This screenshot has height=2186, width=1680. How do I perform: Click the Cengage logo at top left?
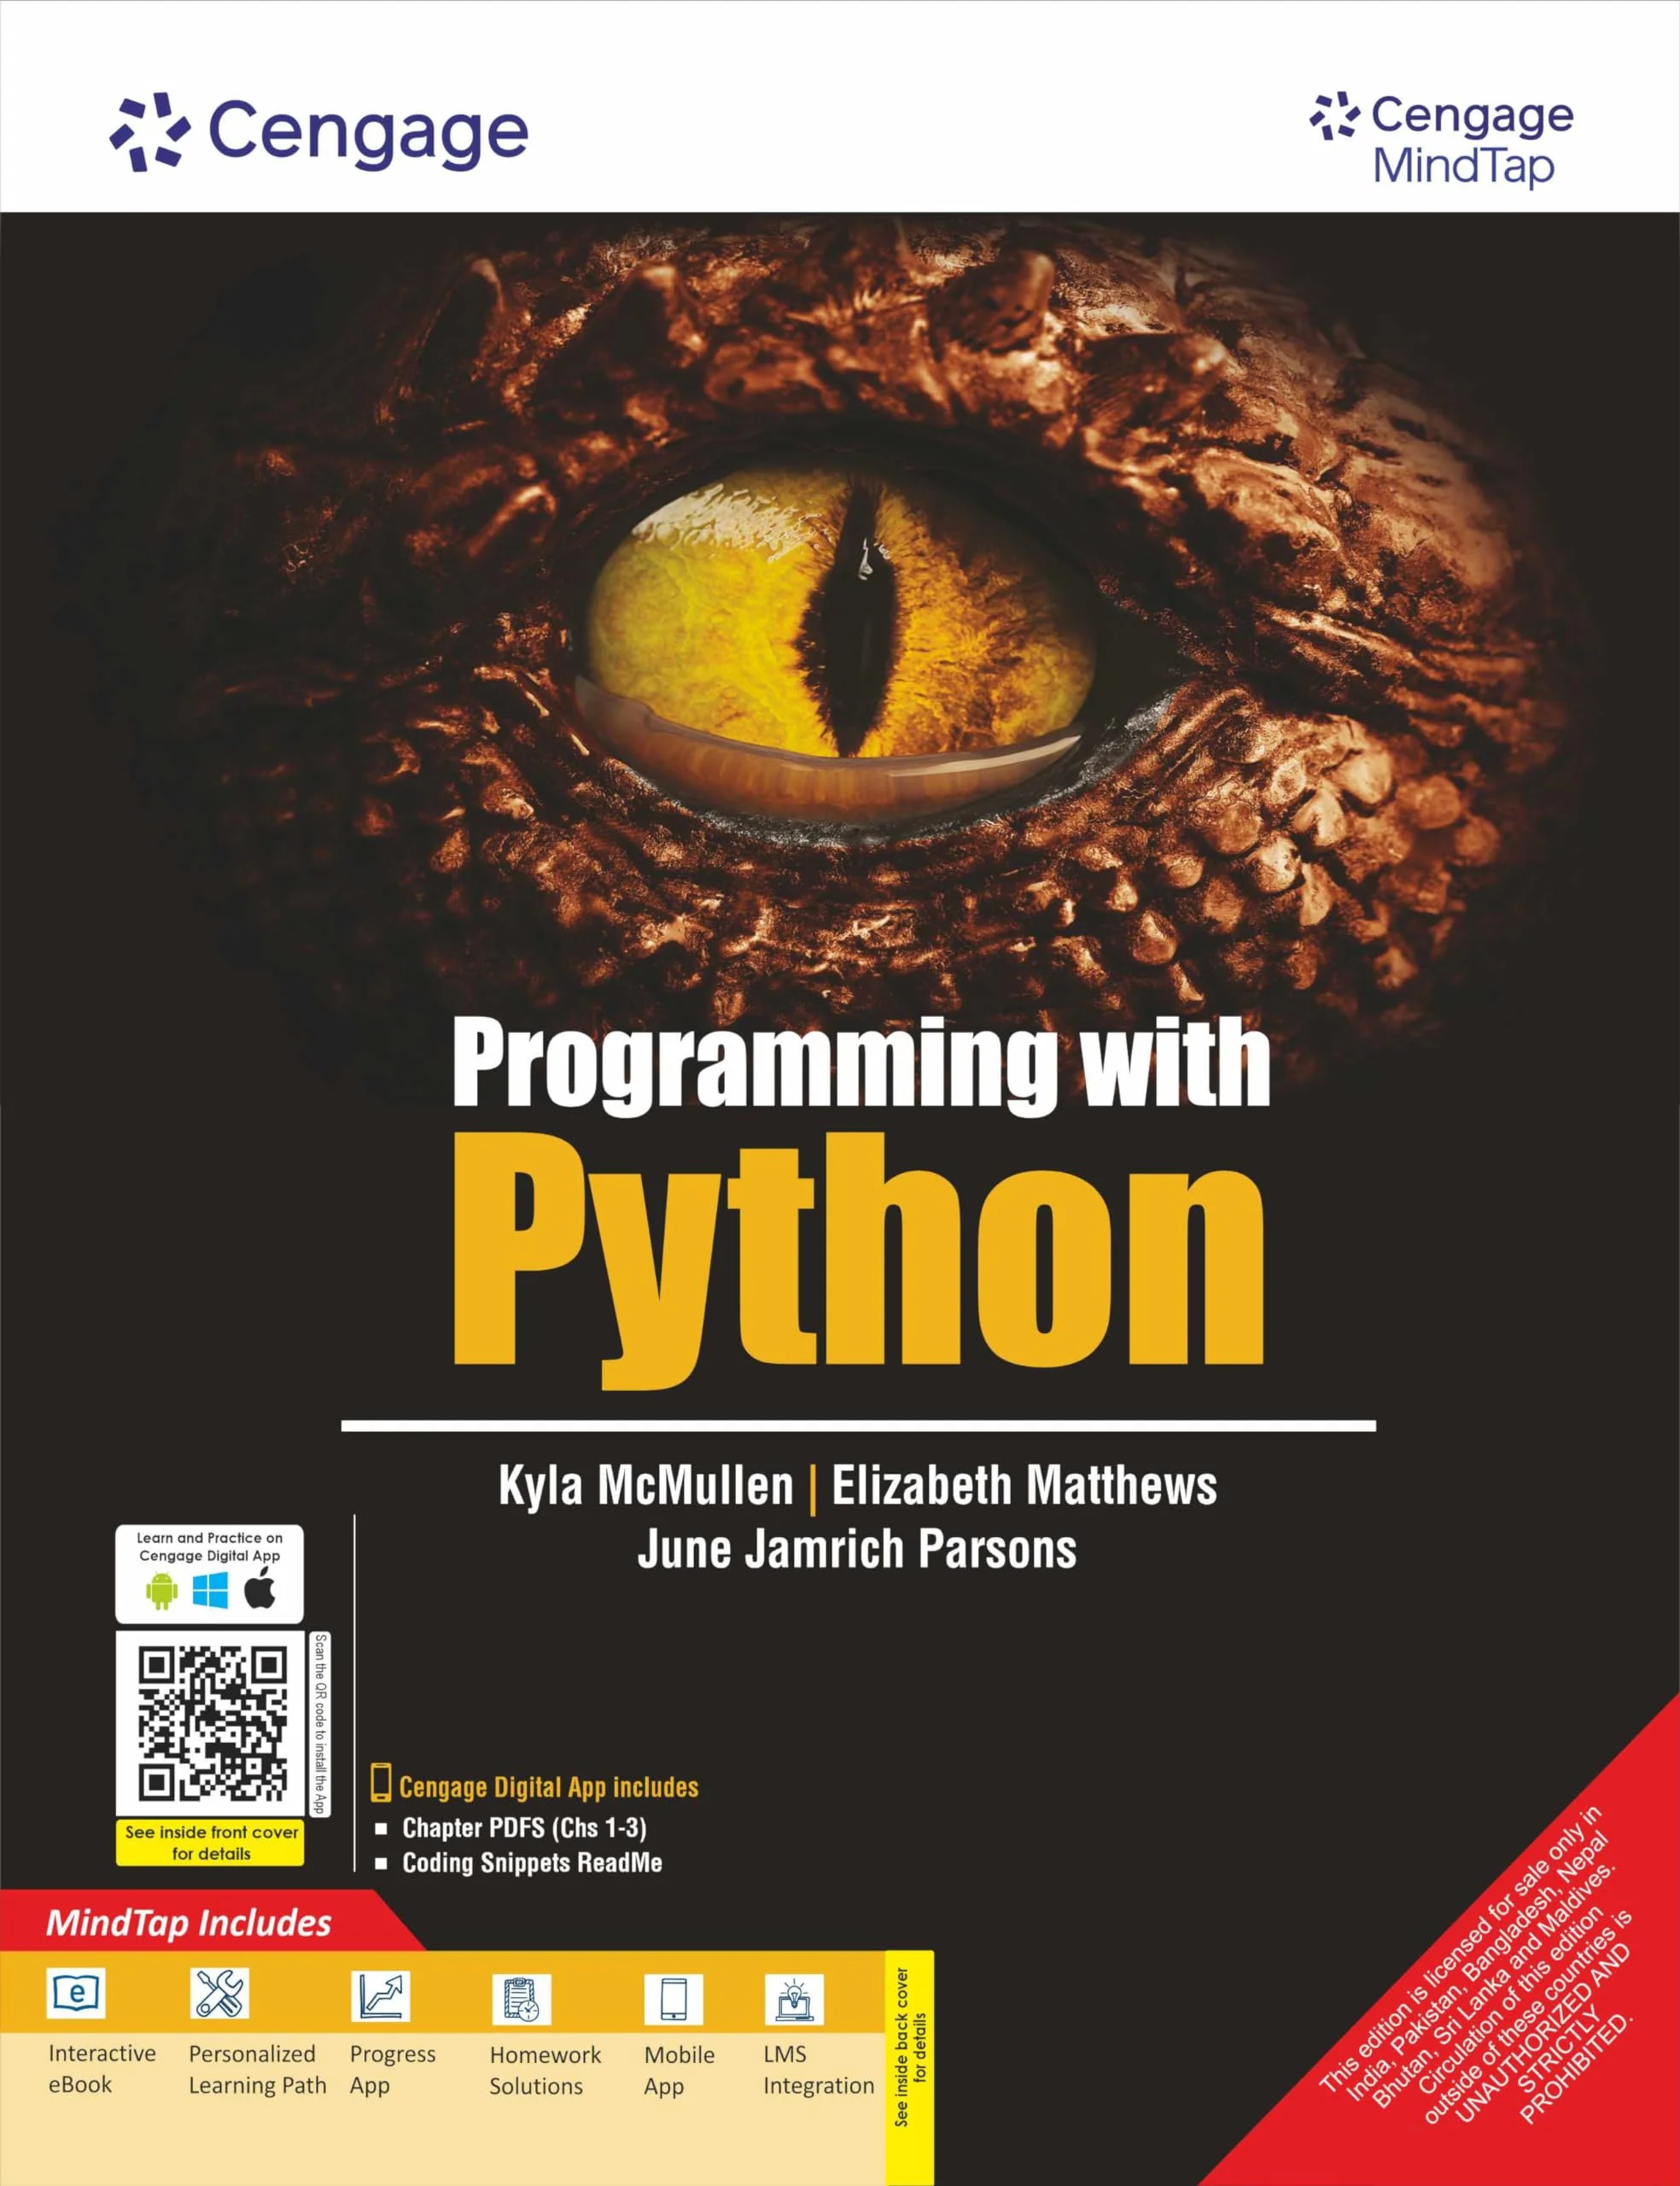319,132
